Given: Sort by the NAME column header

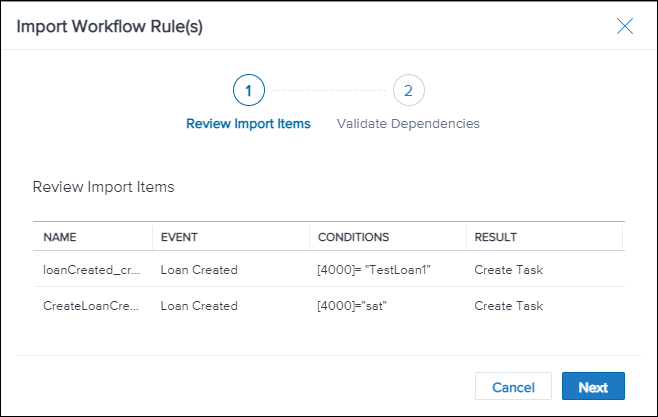Looking at the screenshot, I should 60,237.
